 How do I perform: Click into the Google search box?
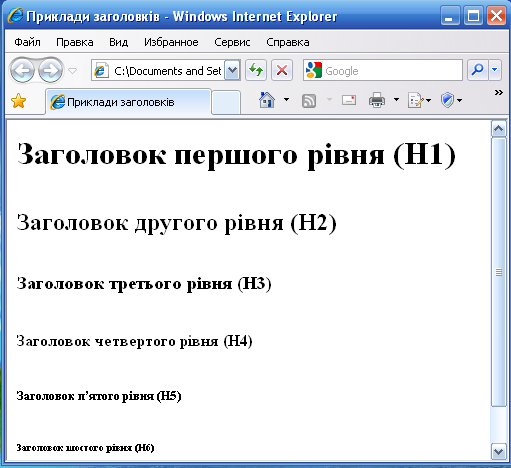click(x=383, y=70)
